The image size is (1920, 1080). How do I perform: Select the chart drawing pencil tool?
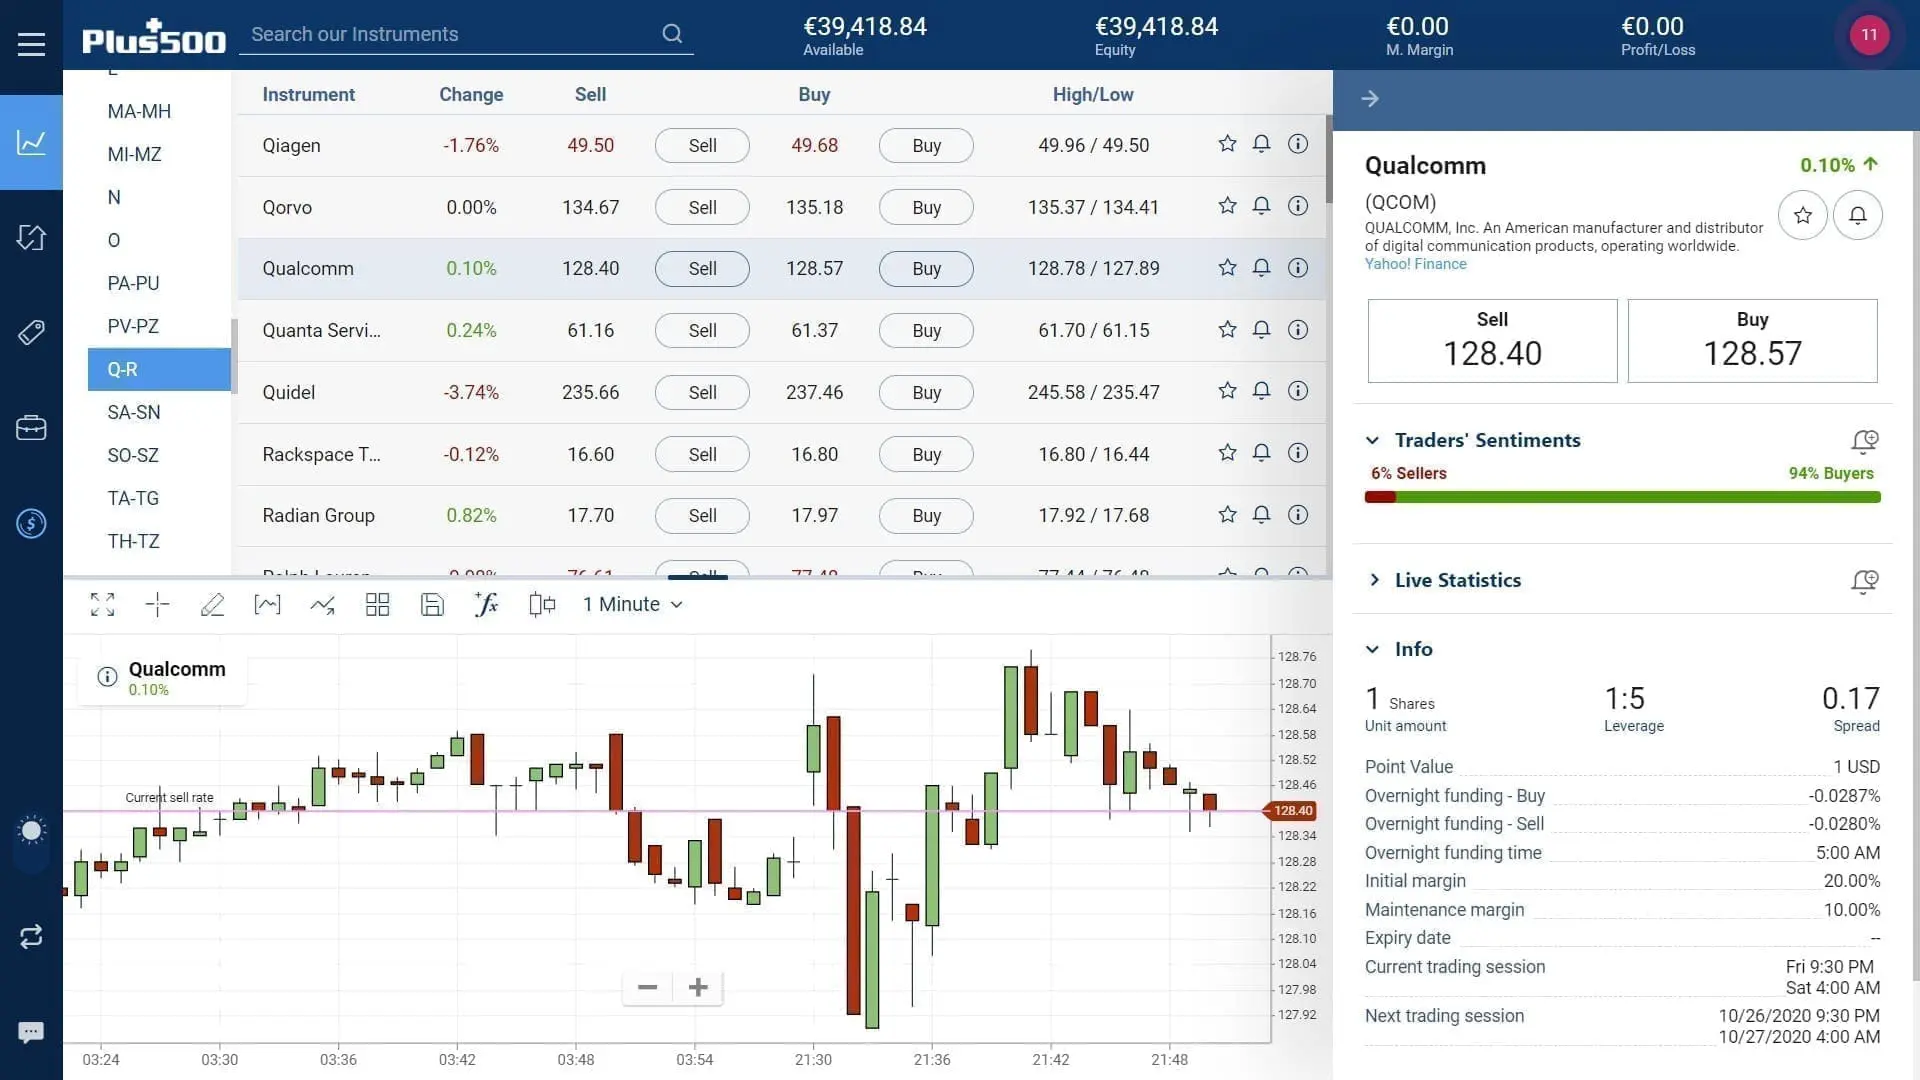click(212, 604)
